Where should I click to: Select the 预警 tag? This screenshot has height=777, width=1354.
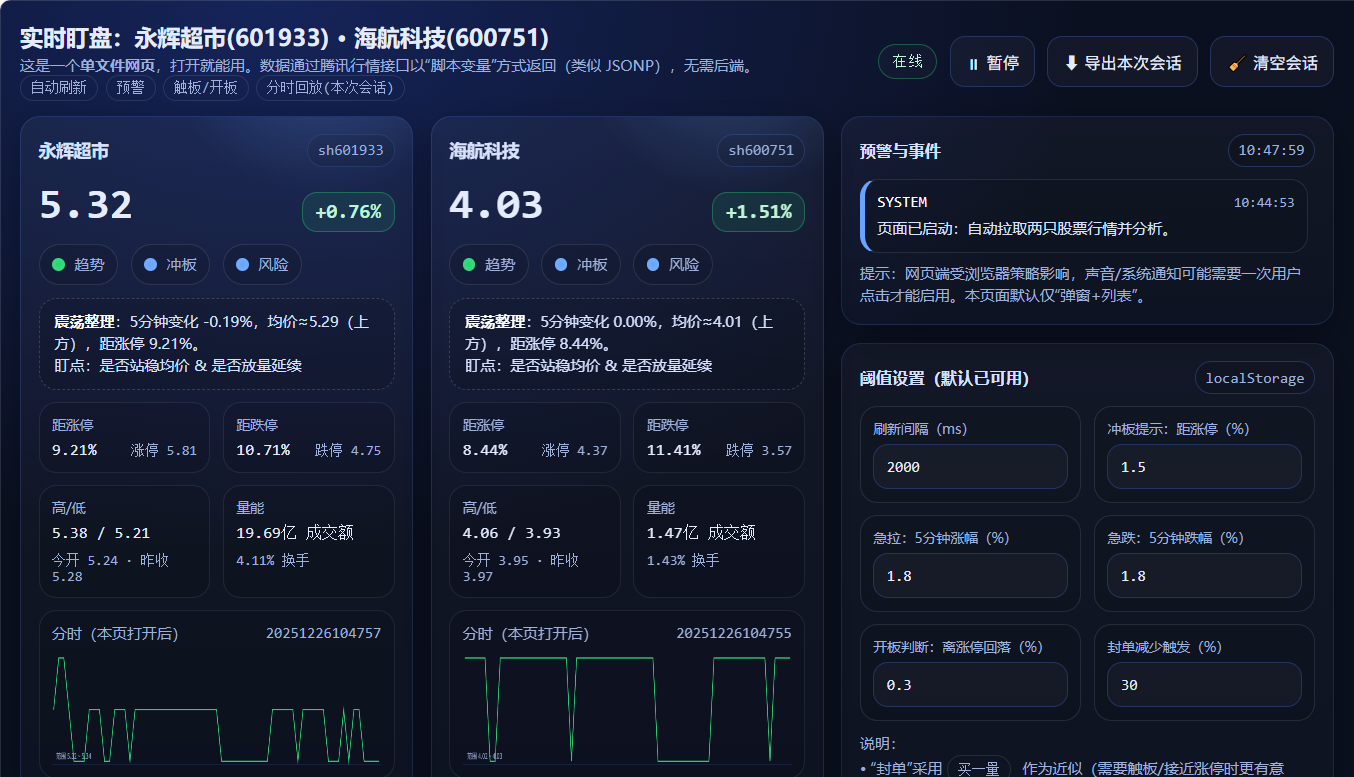[x=130, y=87]
